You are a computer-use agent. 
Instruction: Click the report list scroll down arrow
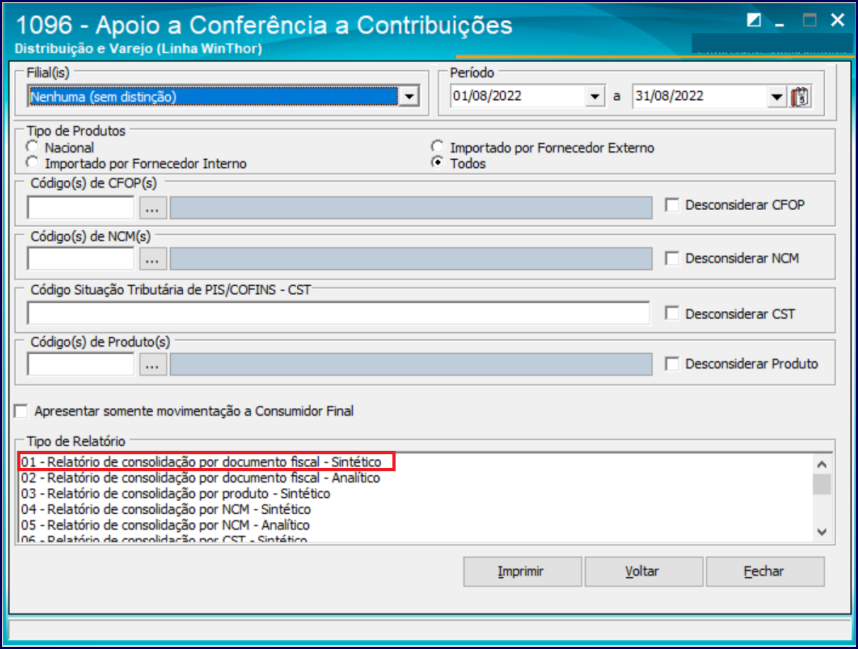tap(821, 532)
